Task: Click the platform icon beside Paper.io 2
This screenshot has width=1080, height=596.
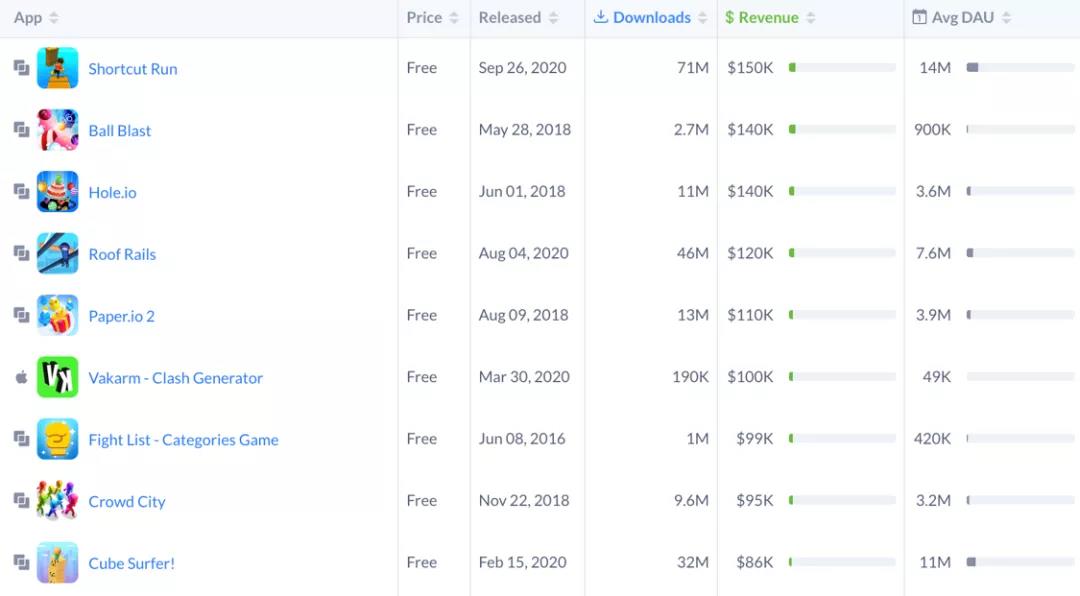Action: click(21, 315)
